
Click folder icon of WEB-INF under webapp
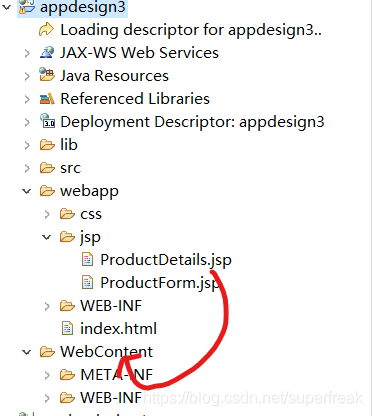(67, 306)
